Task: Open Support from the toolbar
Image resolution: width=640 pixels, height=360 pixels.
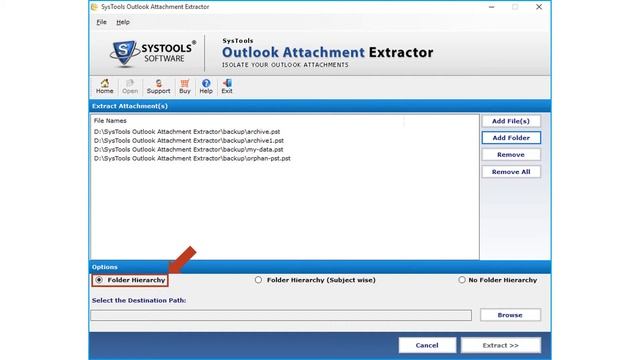Action: click(158, 87)
